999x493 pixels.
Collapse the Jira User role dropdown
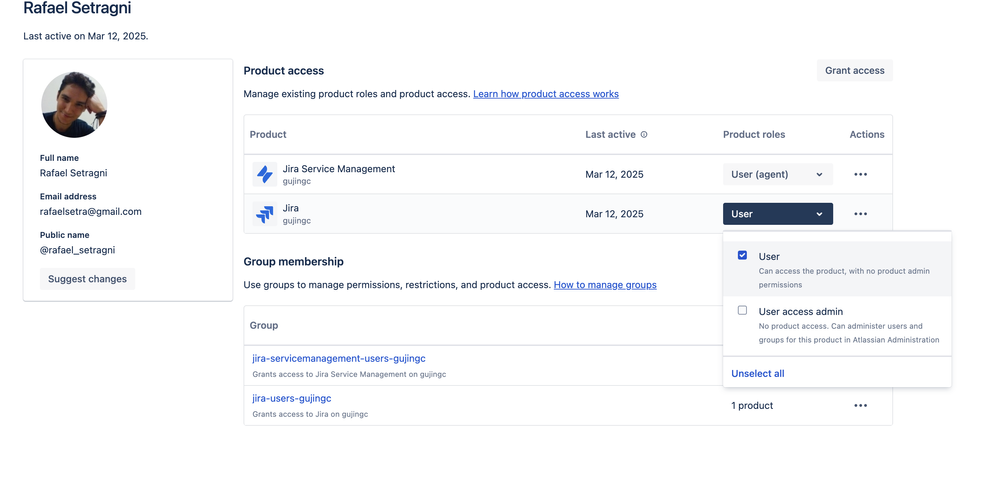click(x=778, y=214)
